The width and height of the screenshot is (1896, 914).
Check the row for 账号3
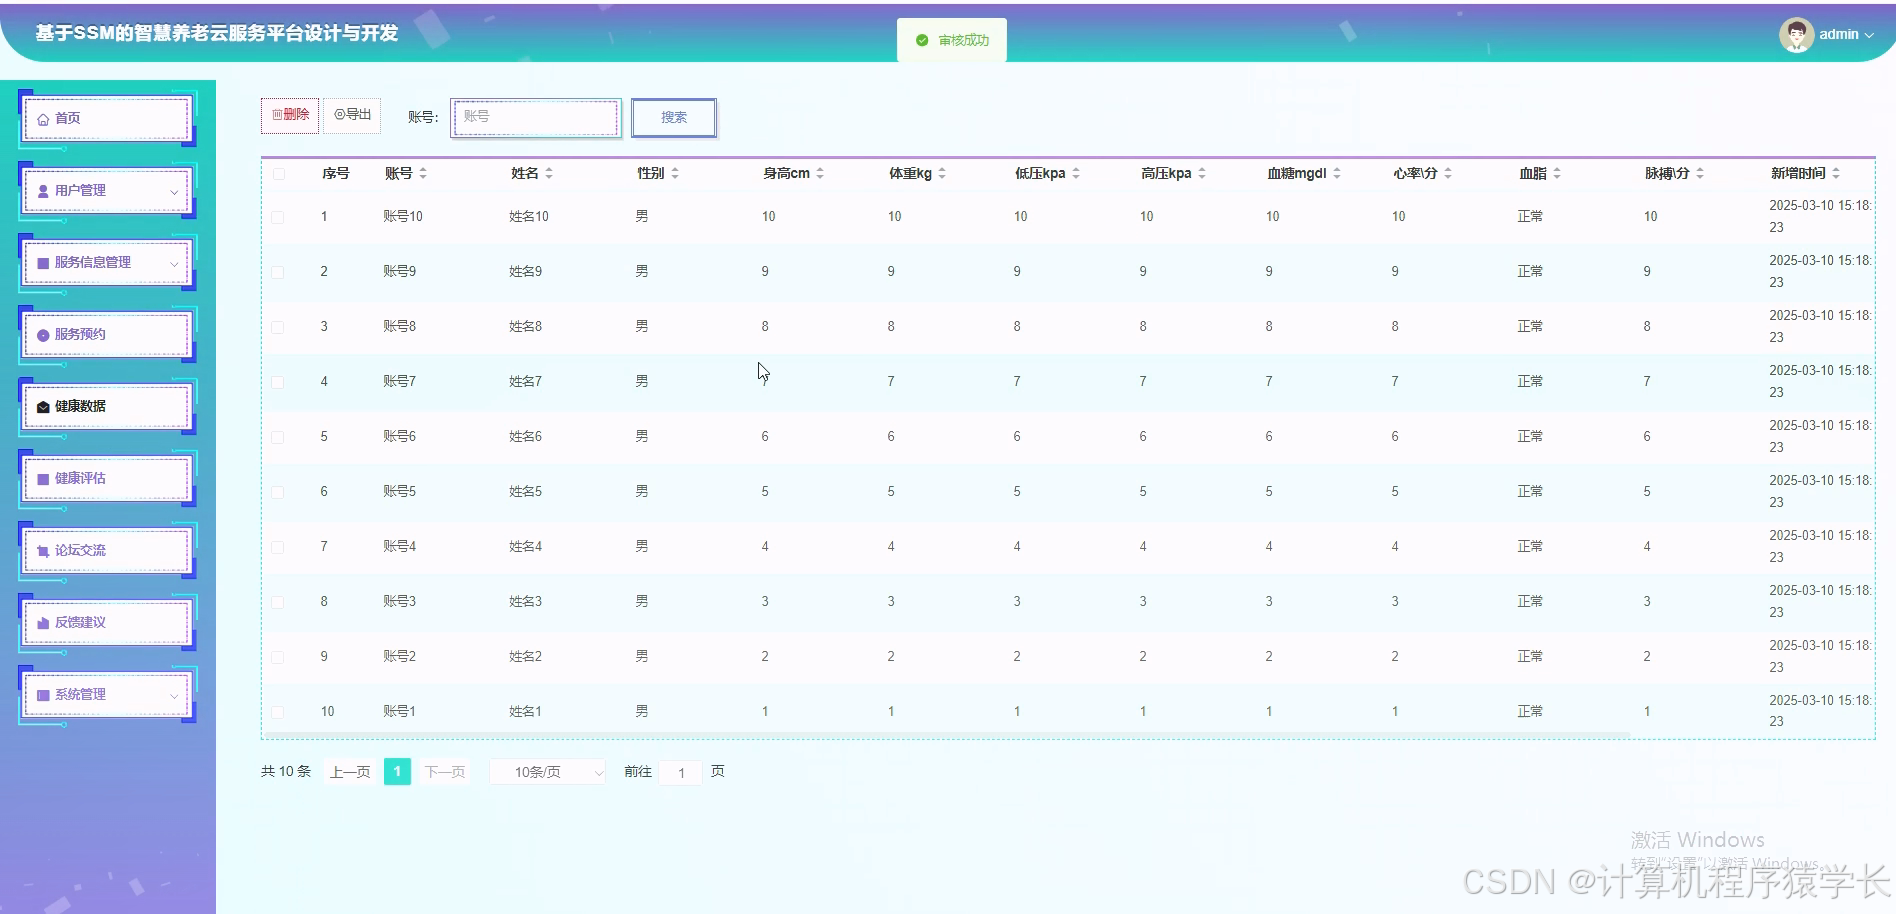[278, 602]
